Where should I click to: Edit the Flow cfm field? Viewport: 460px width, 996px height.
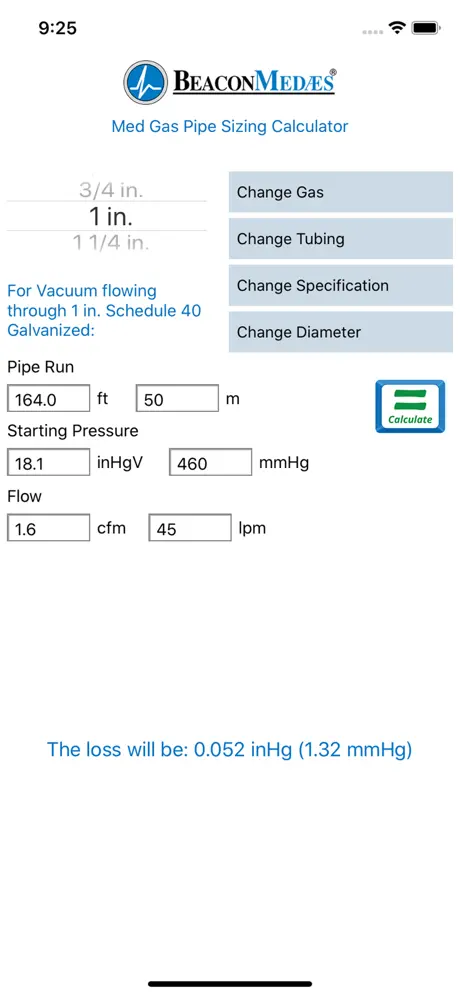click(x=49, y=528)
